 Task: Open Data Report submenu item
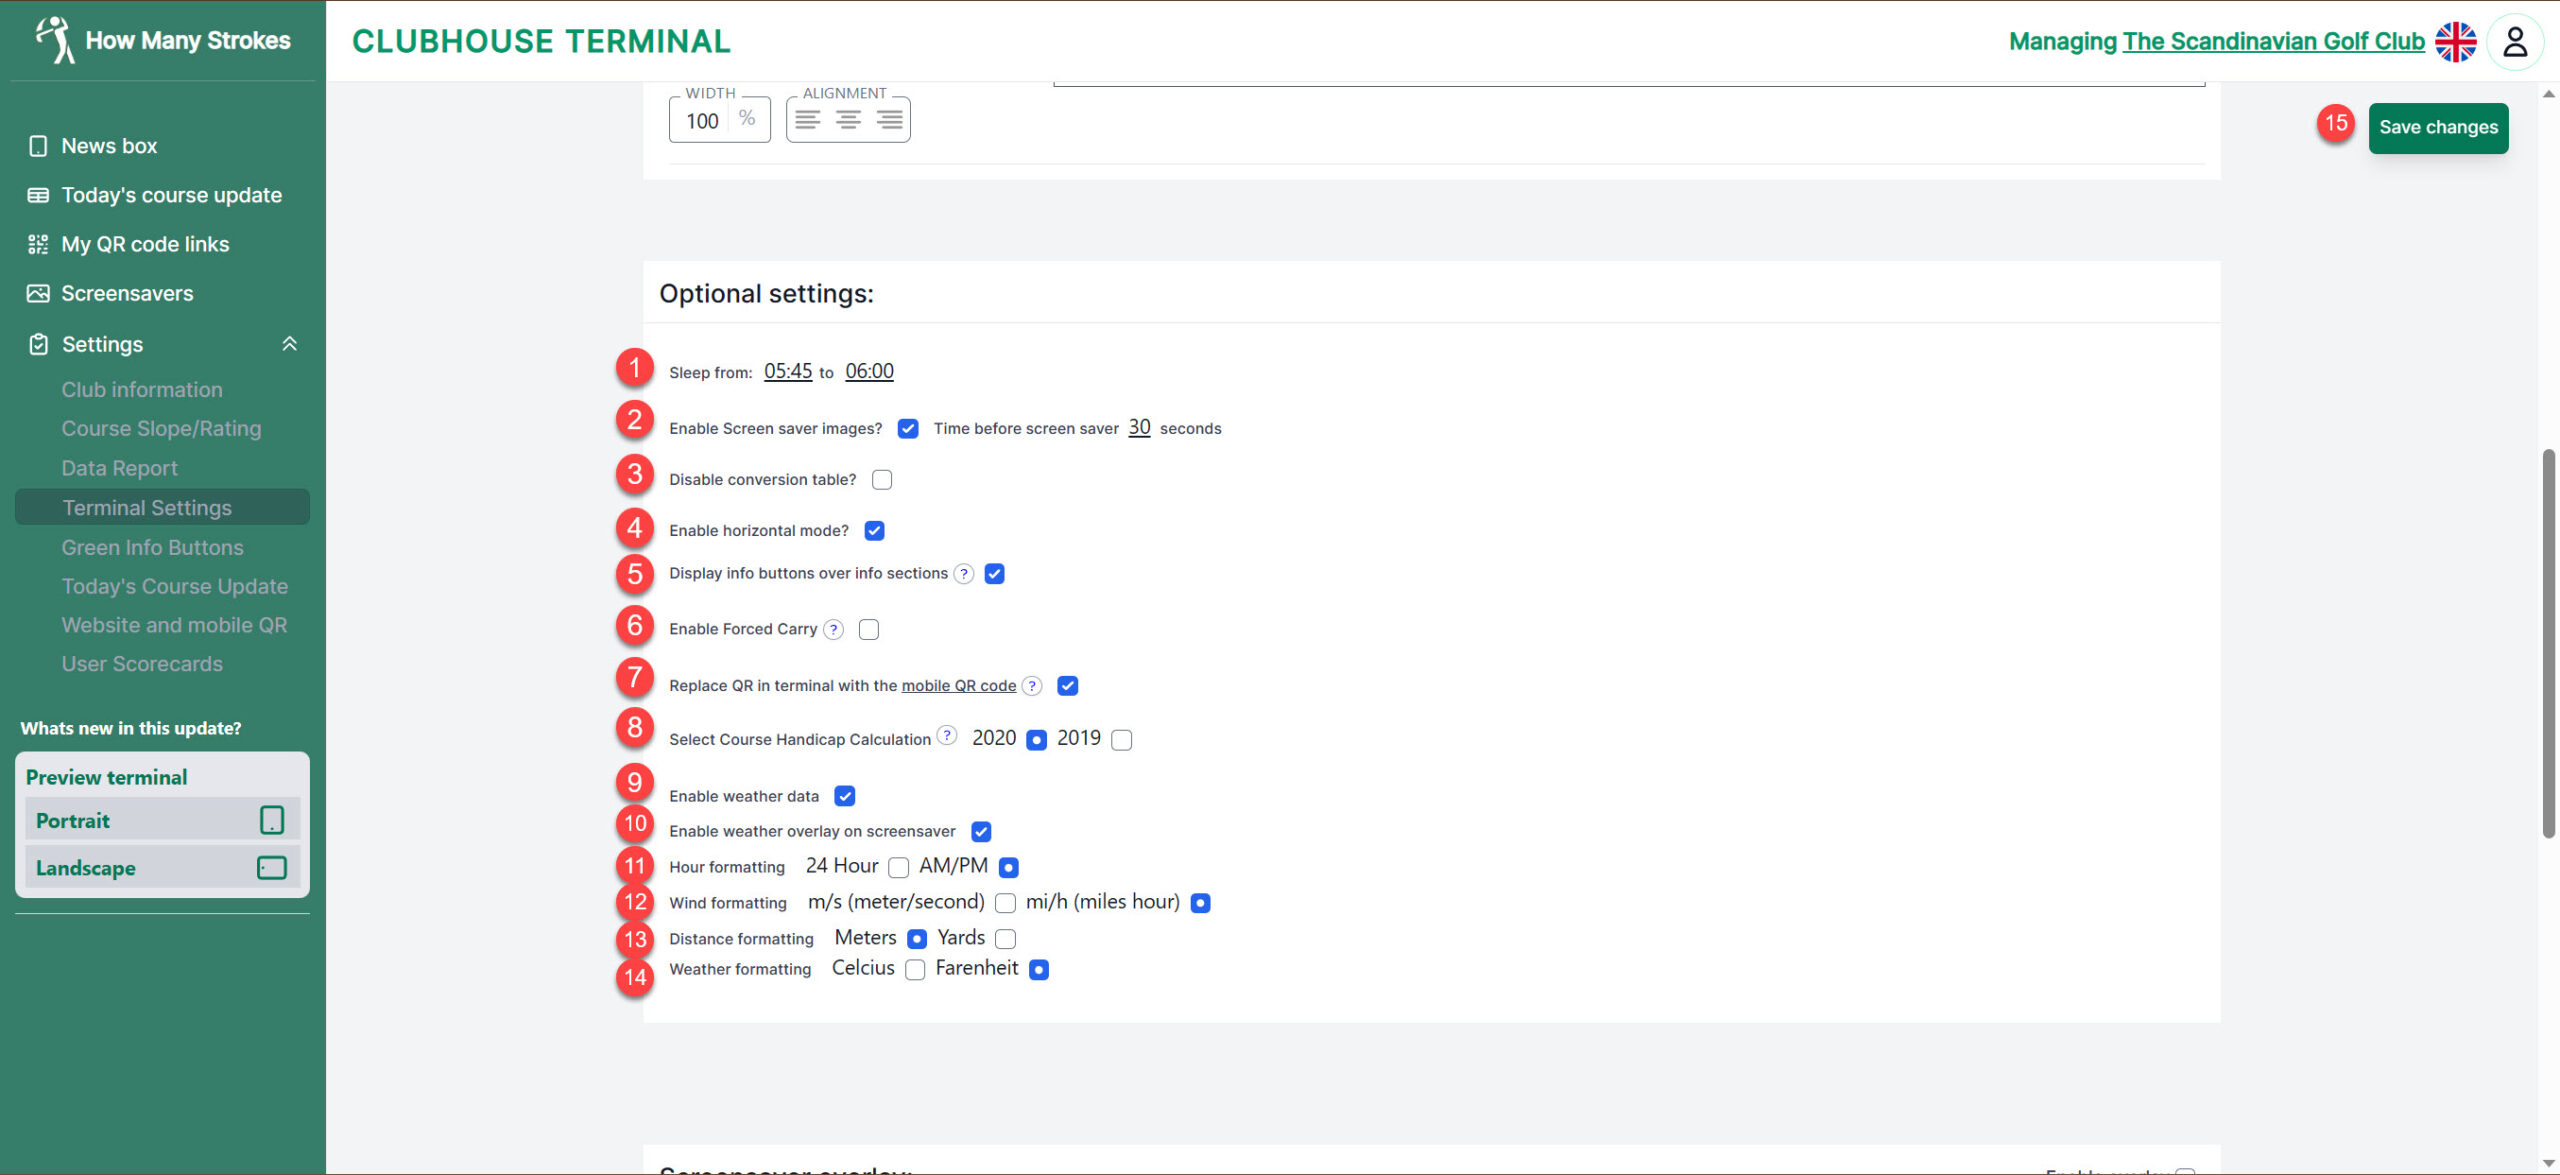pyautogui.click(x=119, y=468)
